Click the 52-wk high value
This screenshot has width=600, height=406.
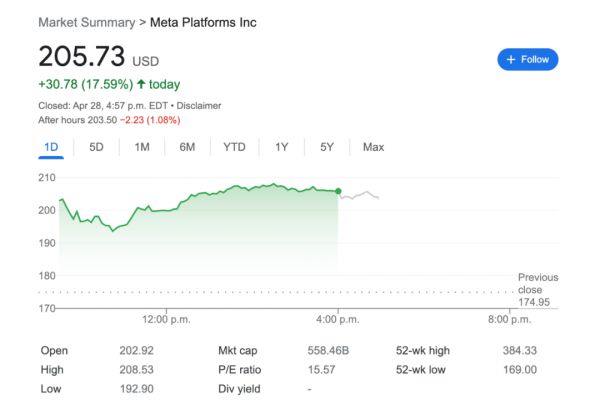coord(520,351)
